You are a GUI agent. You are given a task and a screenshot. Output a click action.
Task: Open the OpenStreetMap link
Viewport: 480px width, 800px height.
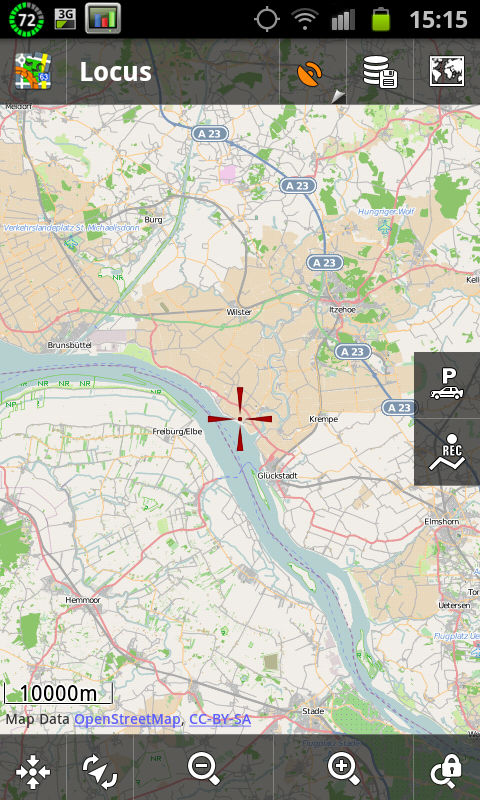(x=127, y=719)
